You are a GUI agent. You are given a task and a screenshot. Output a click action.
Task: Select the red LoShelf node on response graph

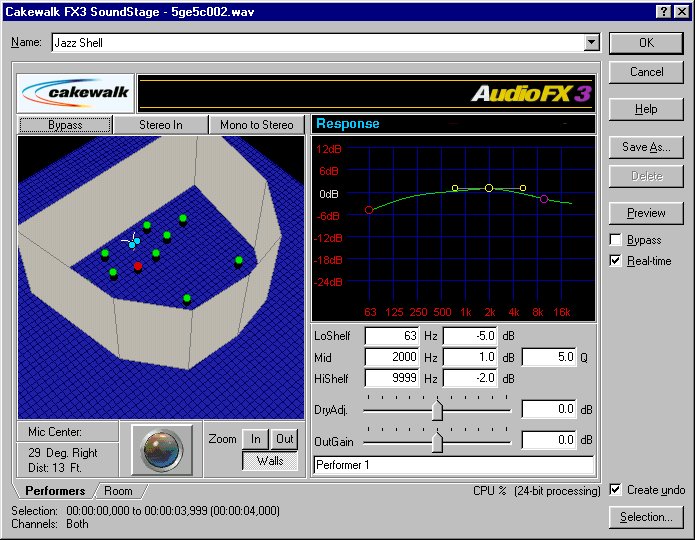point(369,210)
